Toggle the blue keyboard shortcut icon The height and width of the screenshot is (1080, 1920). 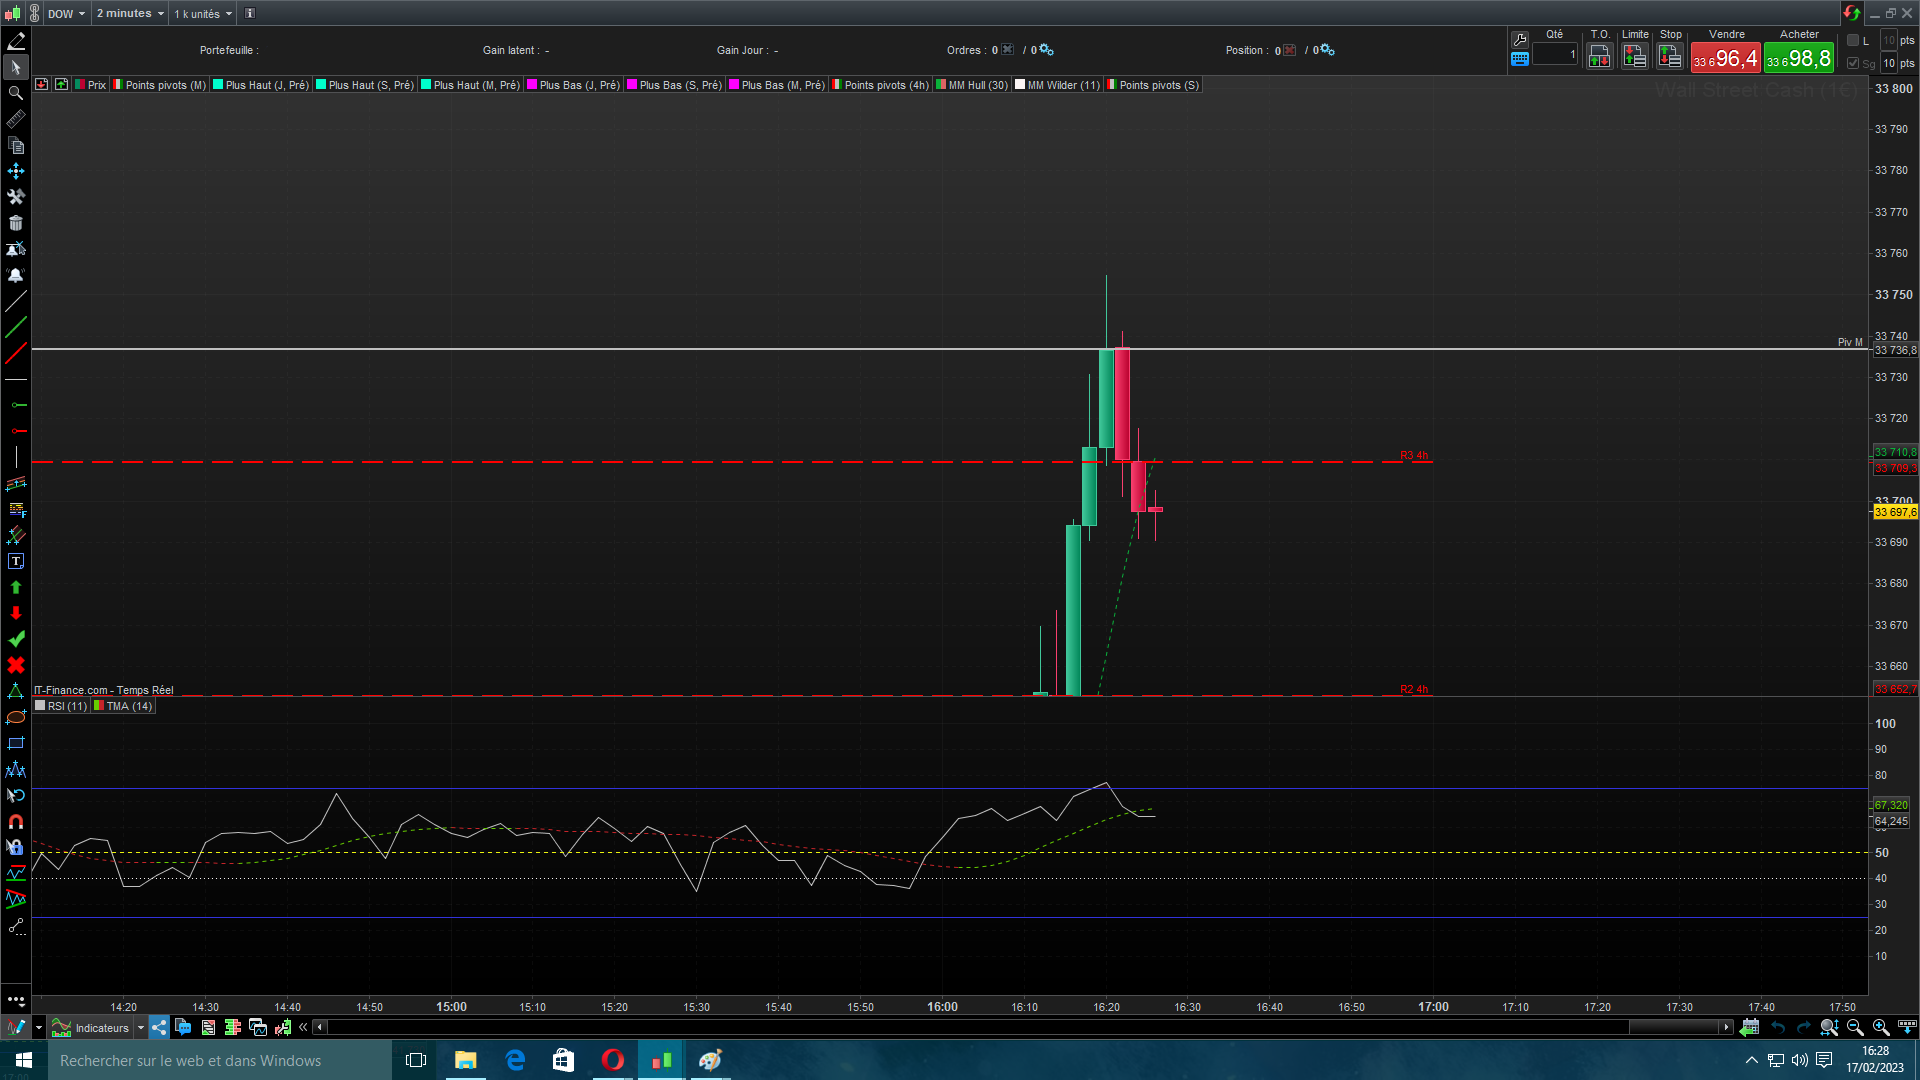[1520, 59]
